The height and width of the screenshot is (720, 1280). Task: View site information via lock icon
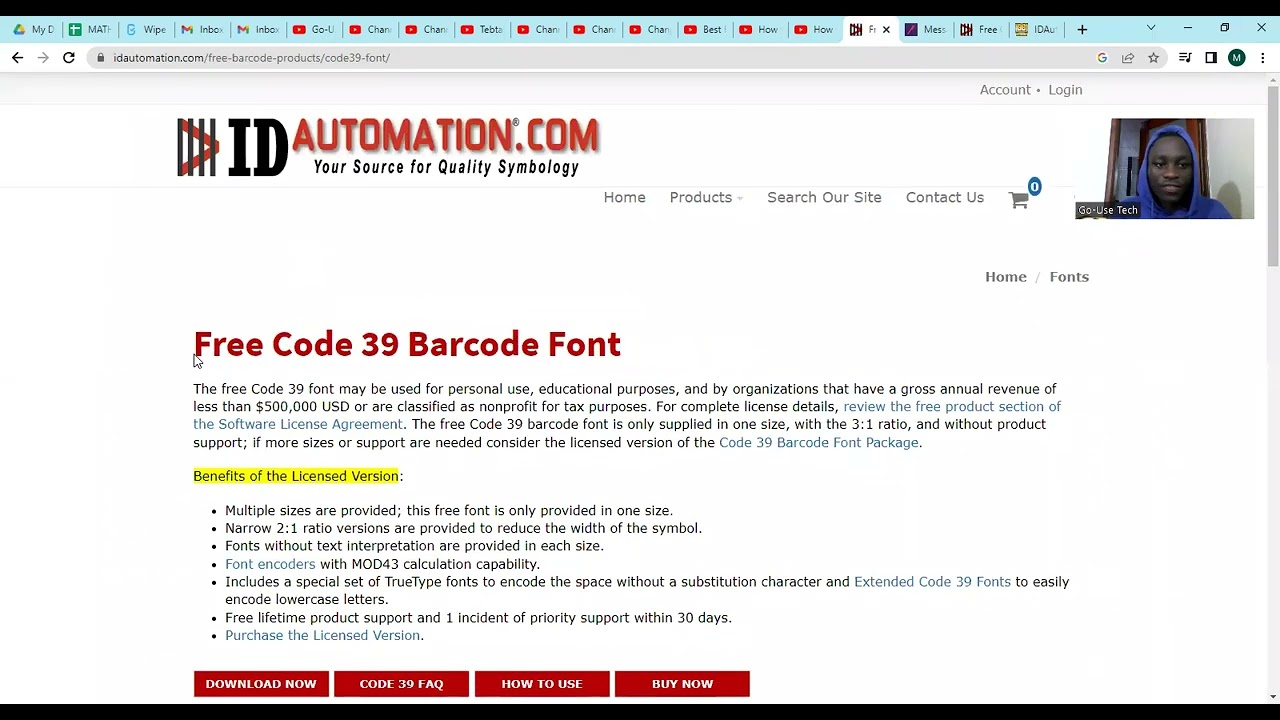coord(101,58)
